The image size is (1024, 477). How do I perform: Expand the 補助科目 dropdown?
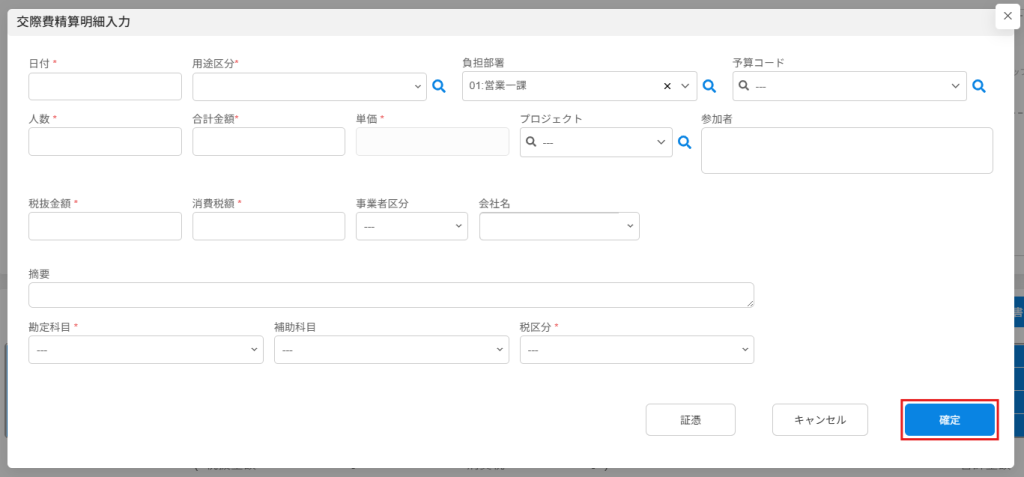pyautogui.click(x=391, y=350)
